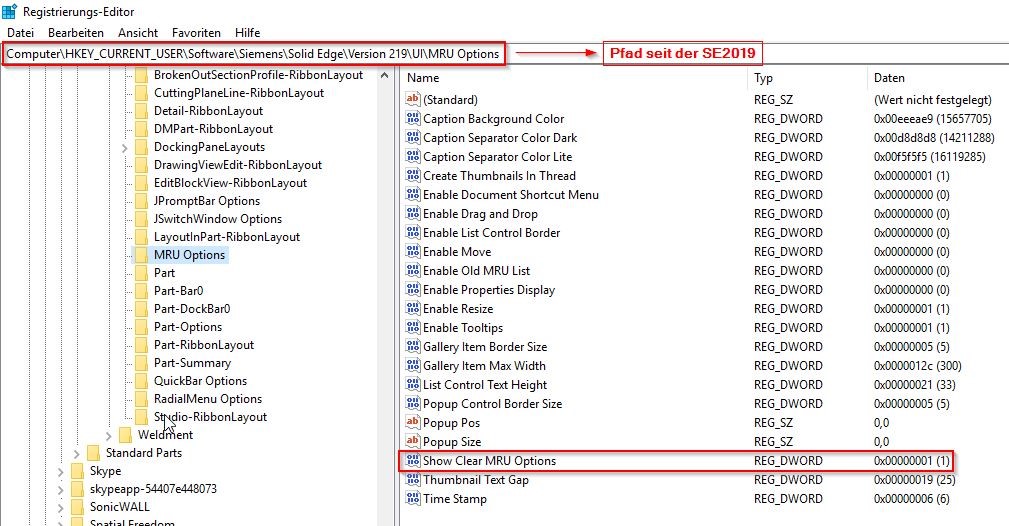Viewport: 1009px width, 526px height.
Task: Select the (Standard) string value icon
Action: click(412, 99)
